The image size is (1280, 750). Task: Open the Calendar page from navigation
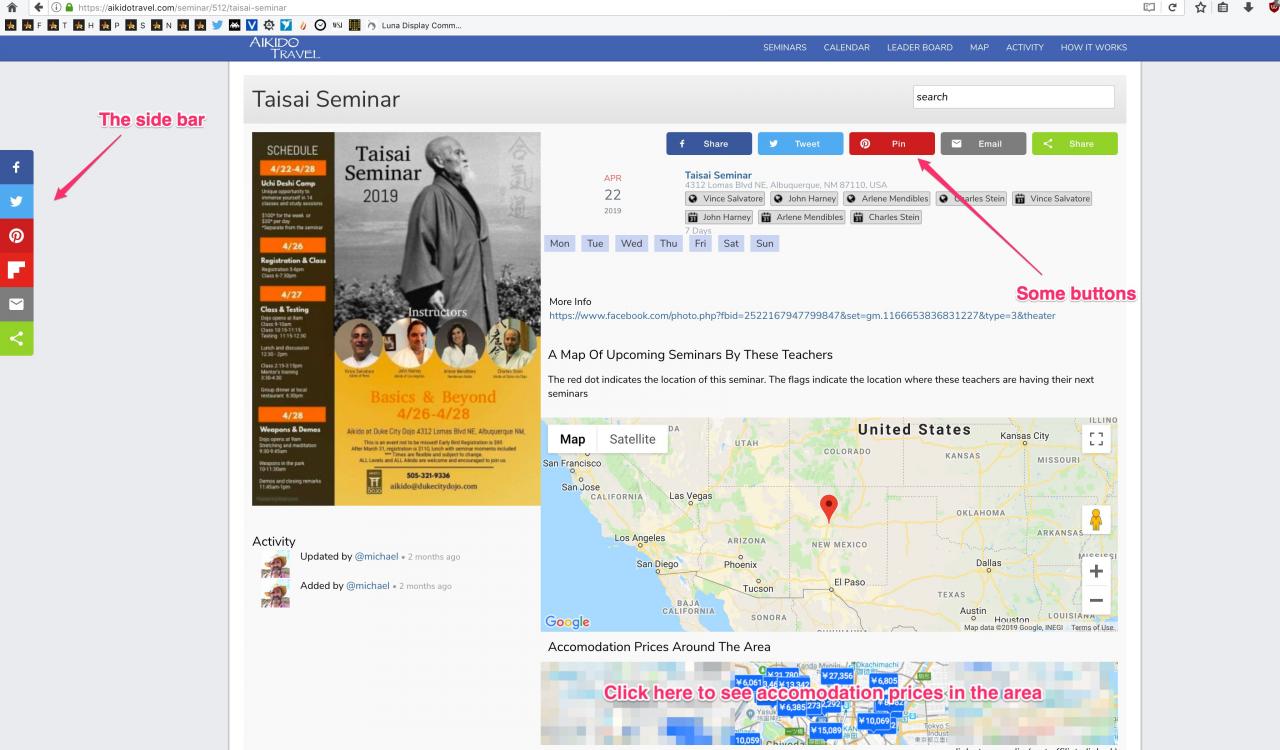[x=846, y=47]
